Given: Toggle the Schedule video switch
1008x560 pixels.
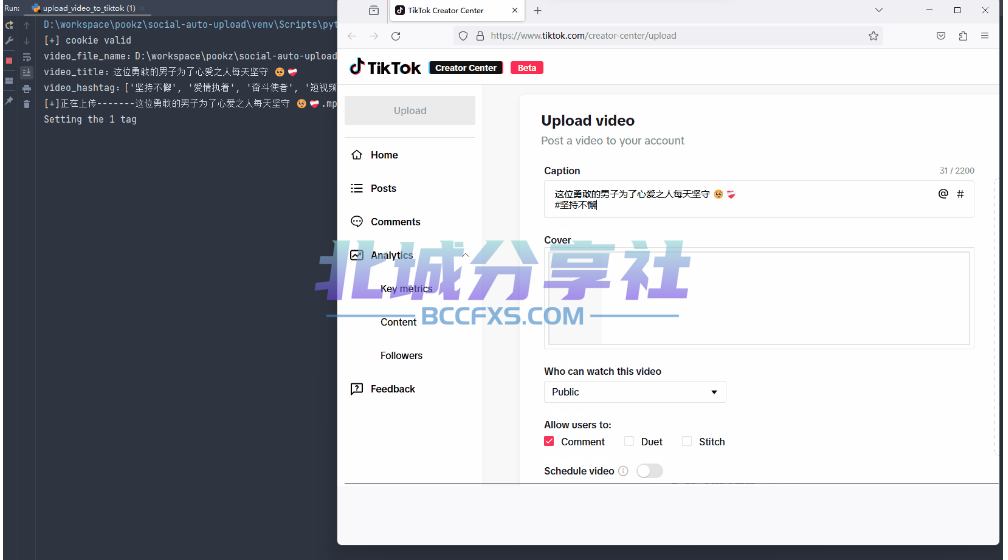Looking at the screenshot, I should [649, 471].
